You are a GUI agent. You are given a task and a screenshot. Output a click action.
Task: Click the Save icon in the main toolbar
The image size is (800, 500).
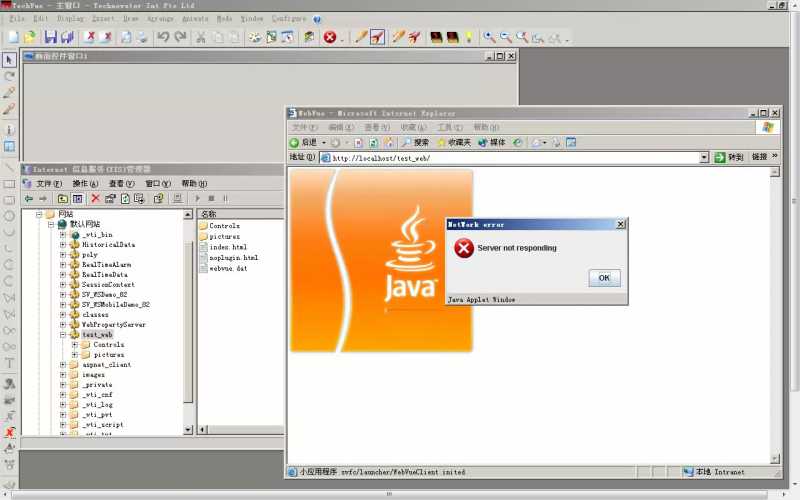point(51,37)
